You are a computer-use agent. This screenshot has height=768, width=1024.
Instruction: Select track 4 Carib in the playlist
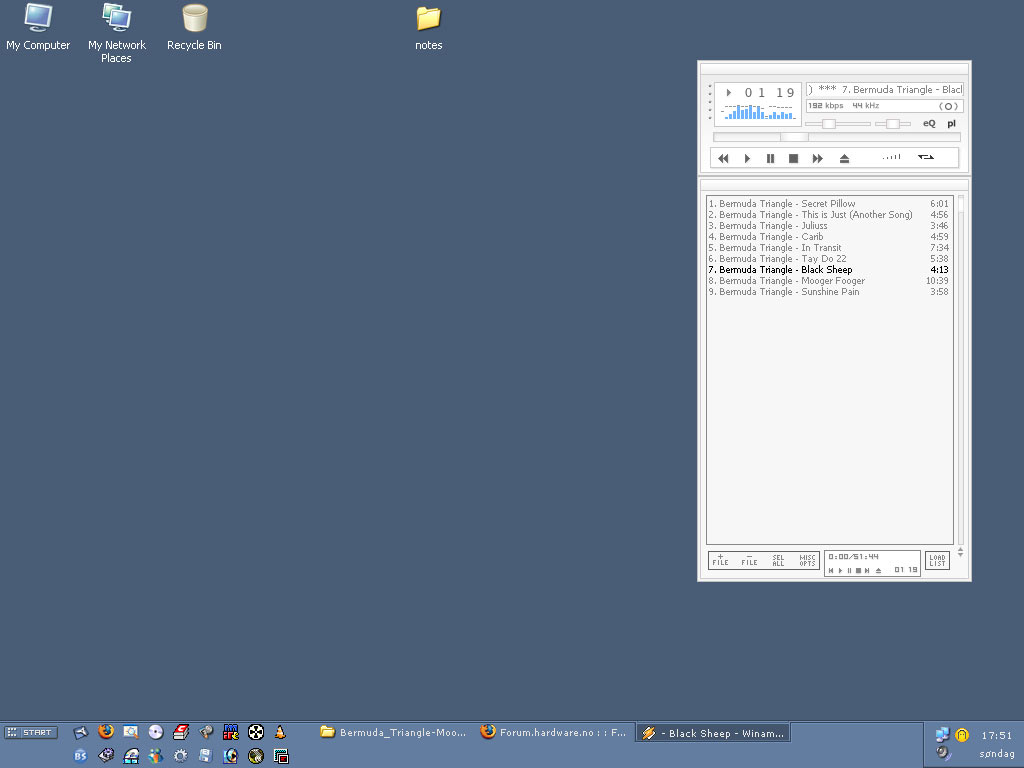(x=829, y=237)
